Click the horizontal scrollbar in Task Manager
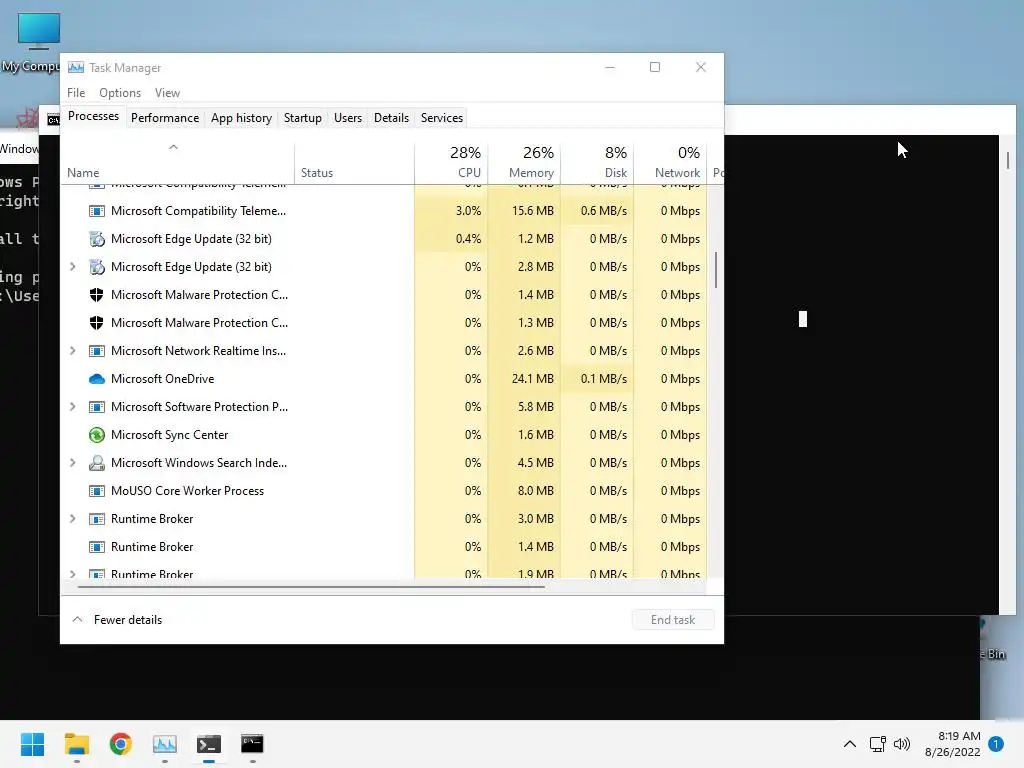 pos(311,587)
